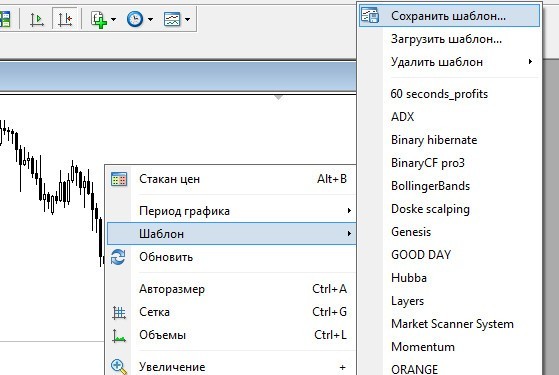559x375 pixels.
Task: Apply the Market Scanner System template
Action: [452, 324]
